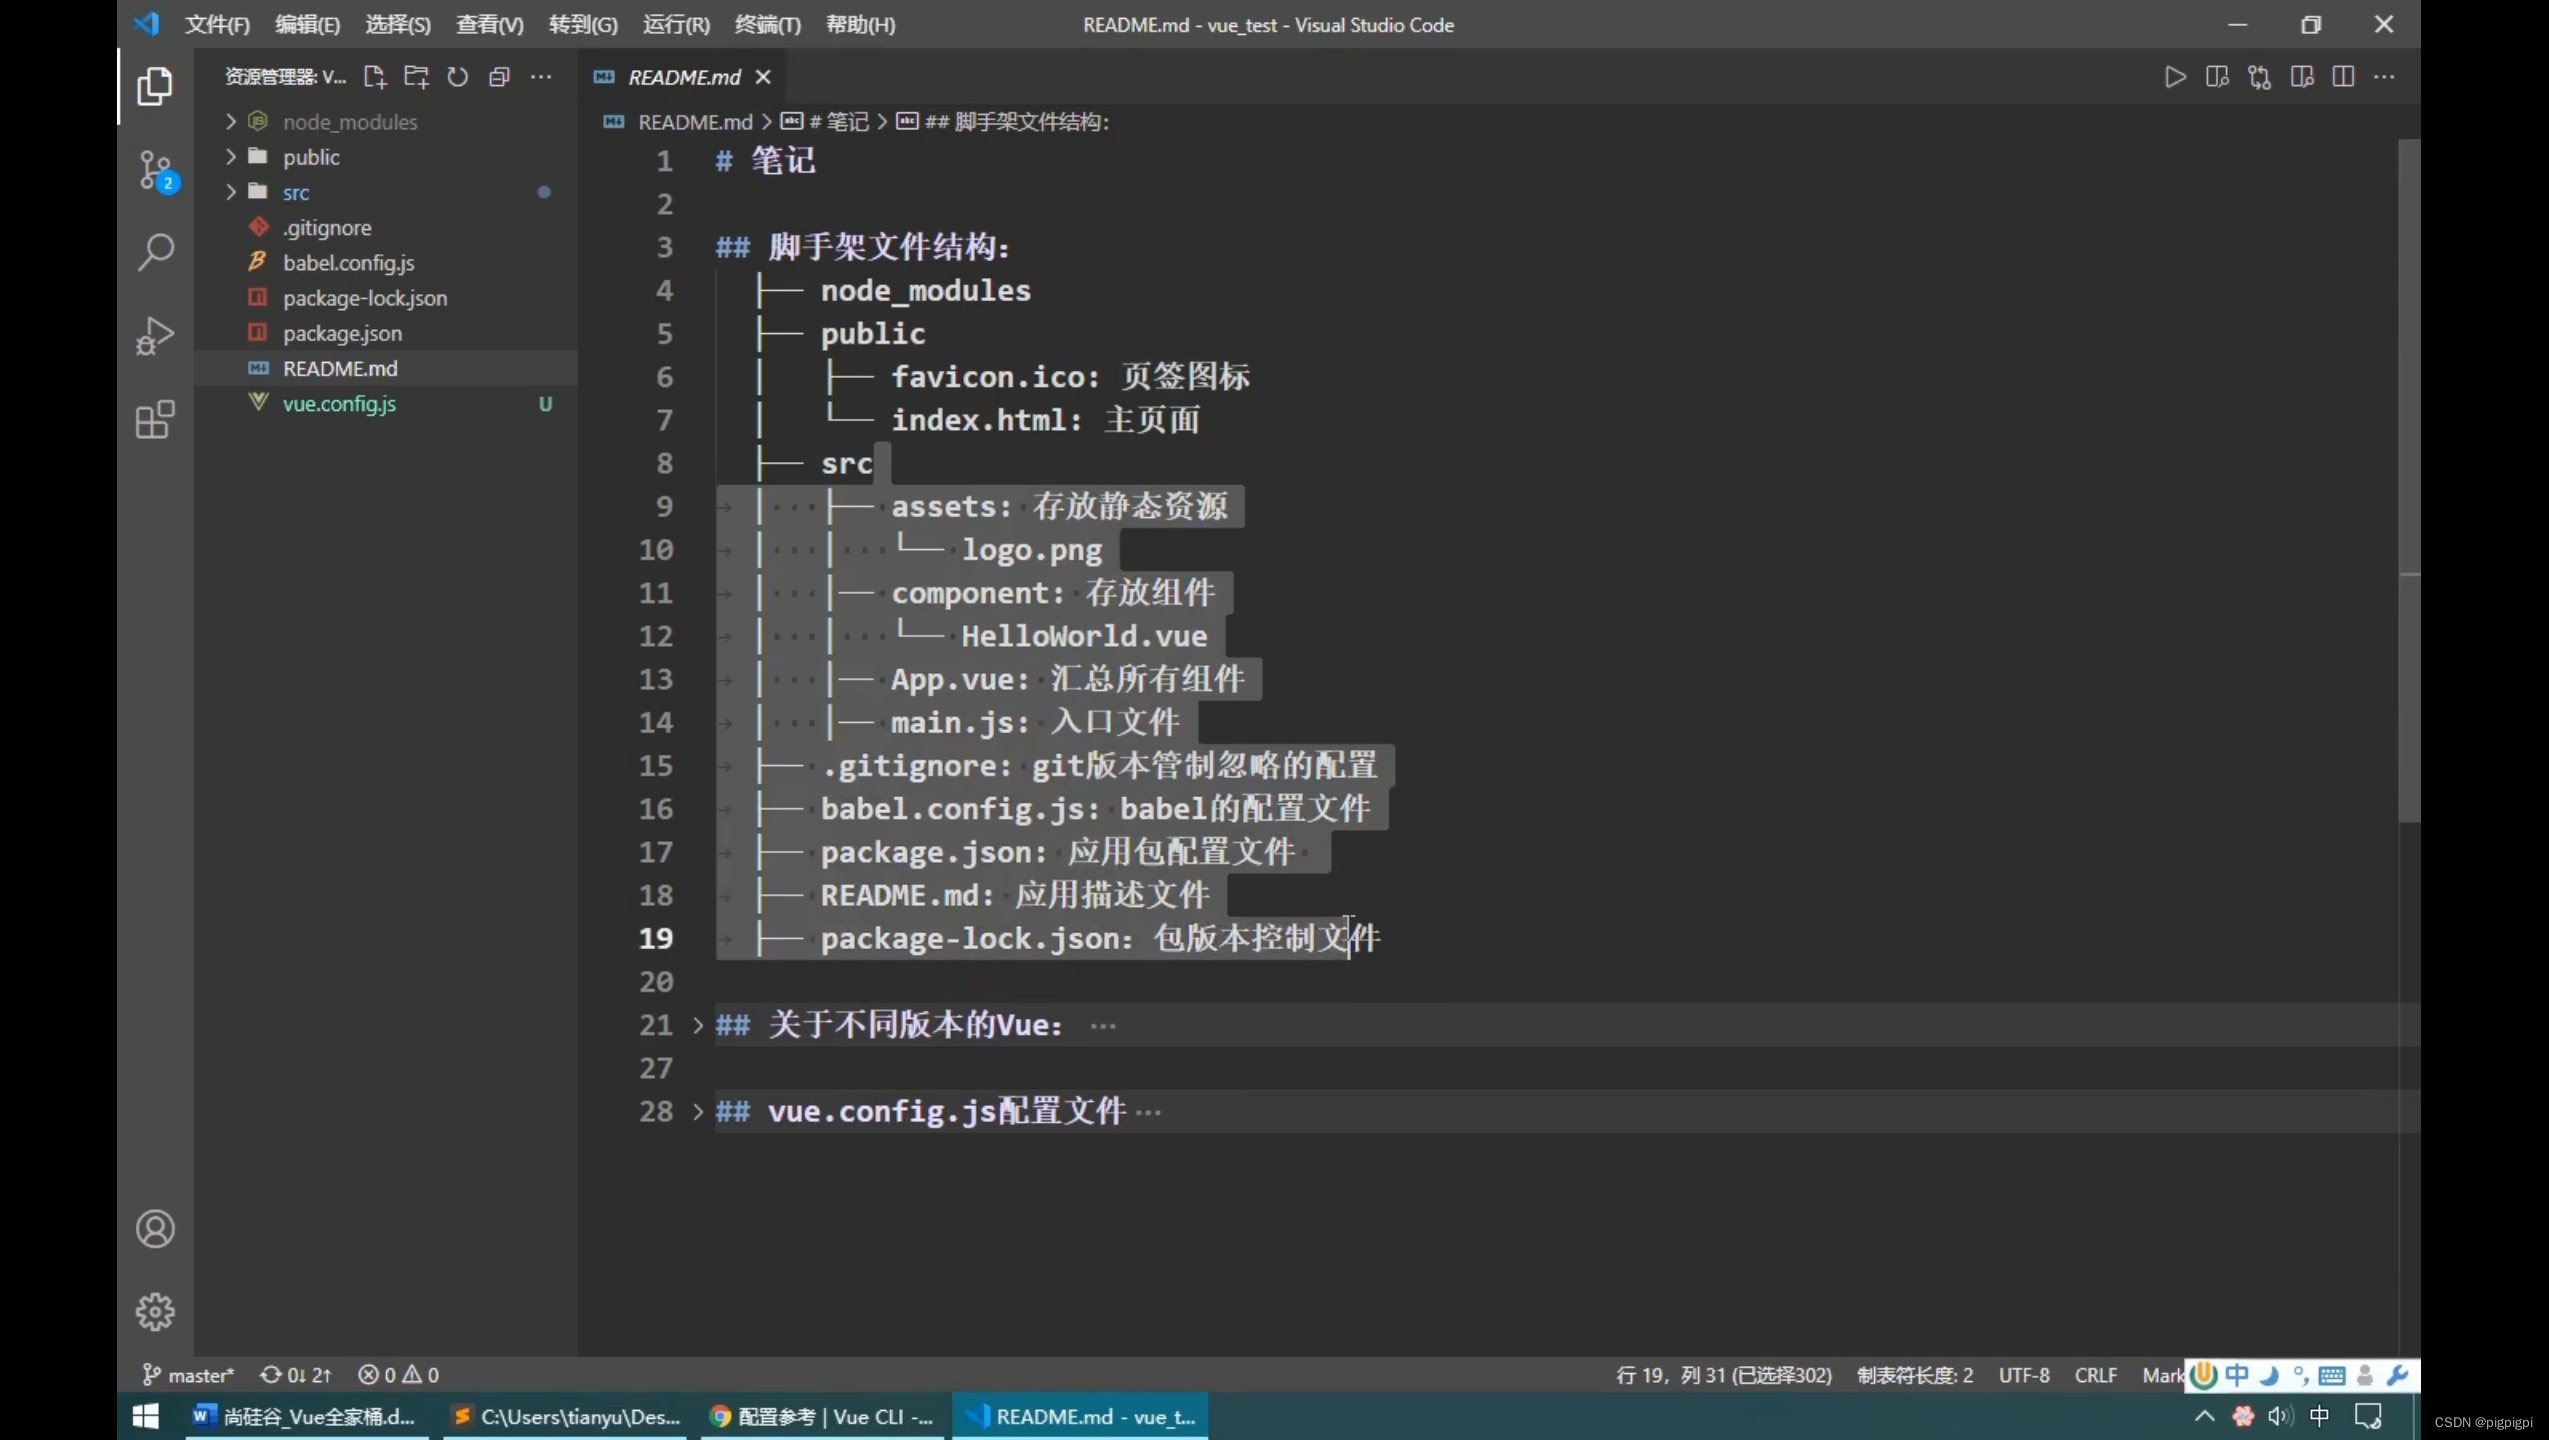Image resolution: width=2549 pixels, height=1440 pixels.
Task: Switch to Chrome Vue CLI taskbar item
Action: click(x=822, y=1416)
